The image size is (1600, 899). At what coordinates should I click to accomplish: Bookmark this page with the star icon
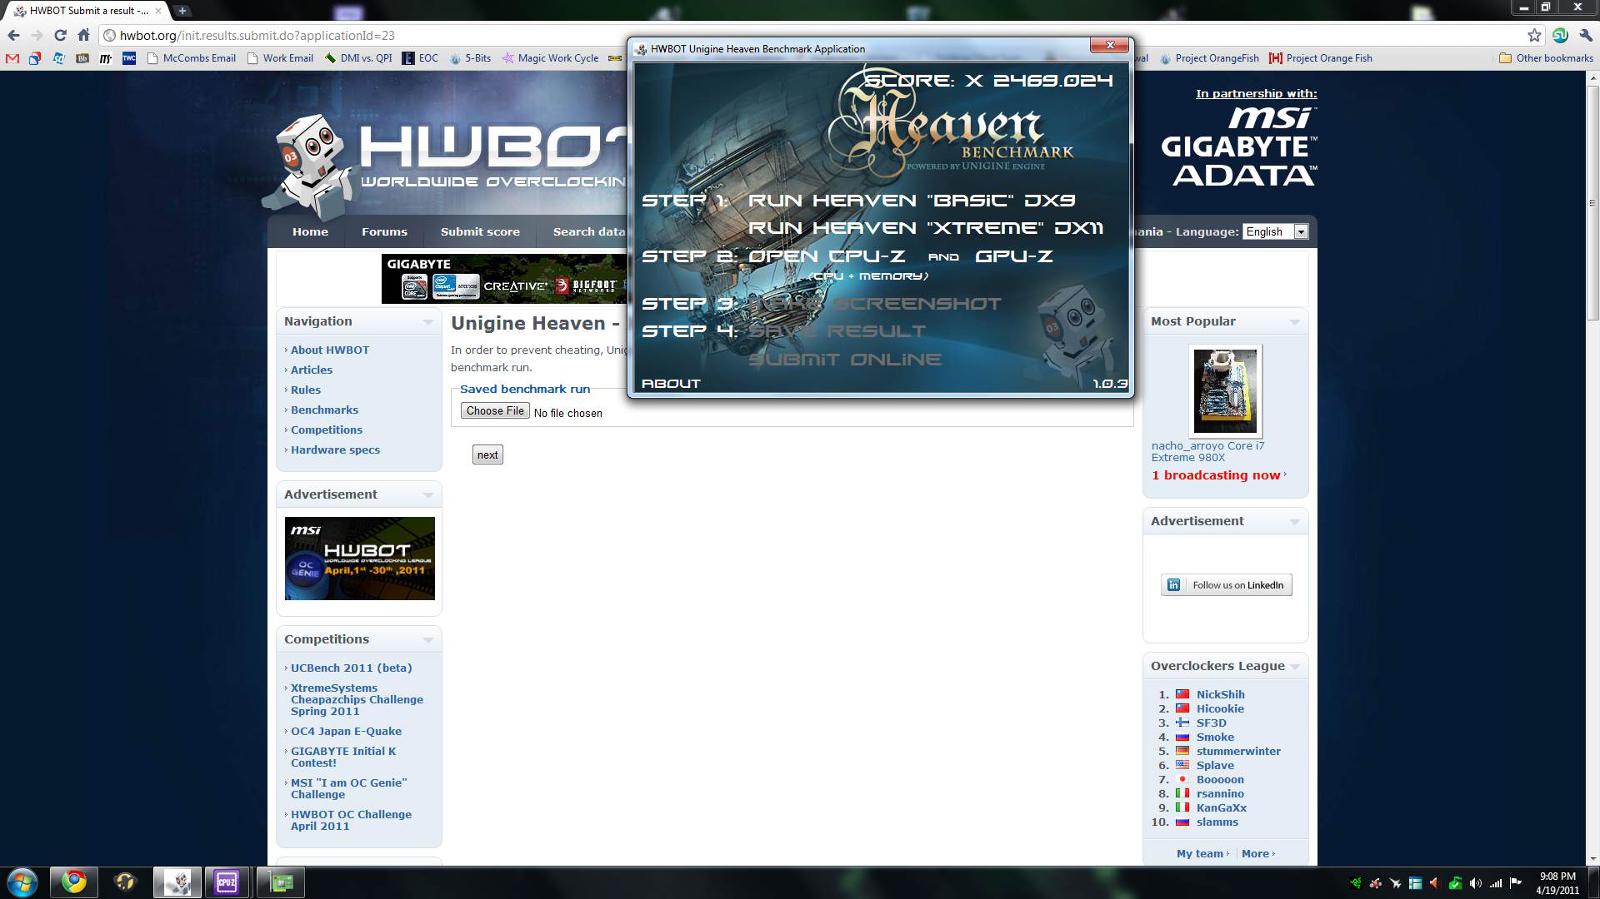1534,35
